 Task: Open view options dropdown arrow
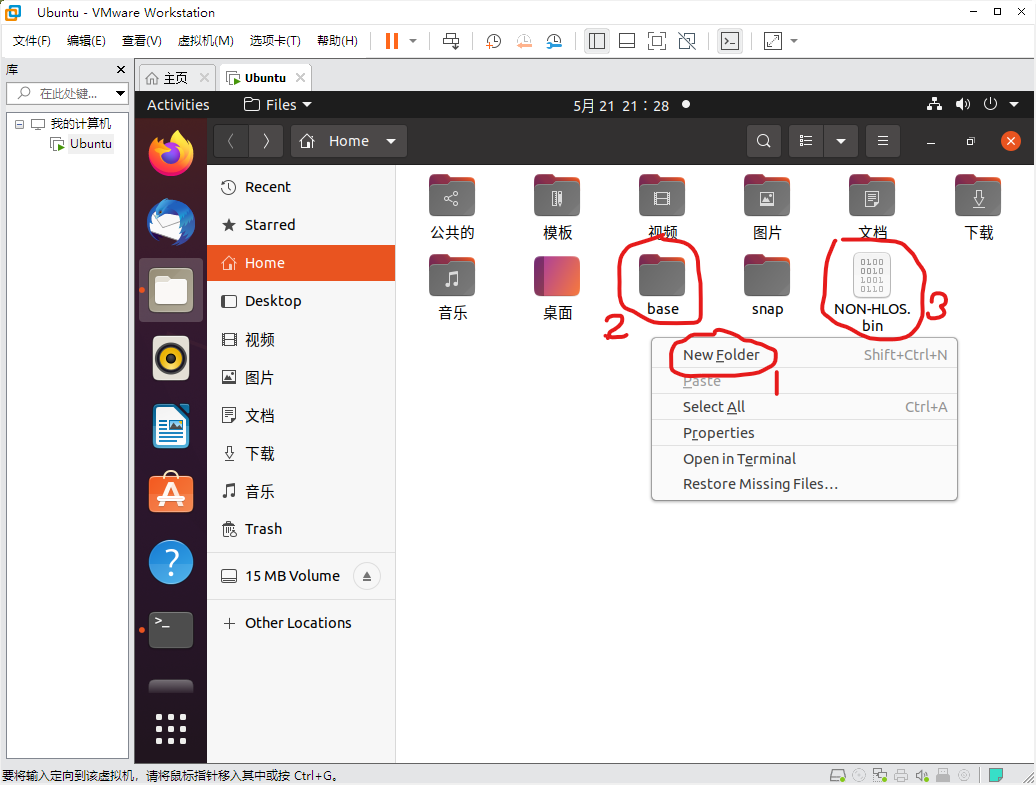[841, 141]
